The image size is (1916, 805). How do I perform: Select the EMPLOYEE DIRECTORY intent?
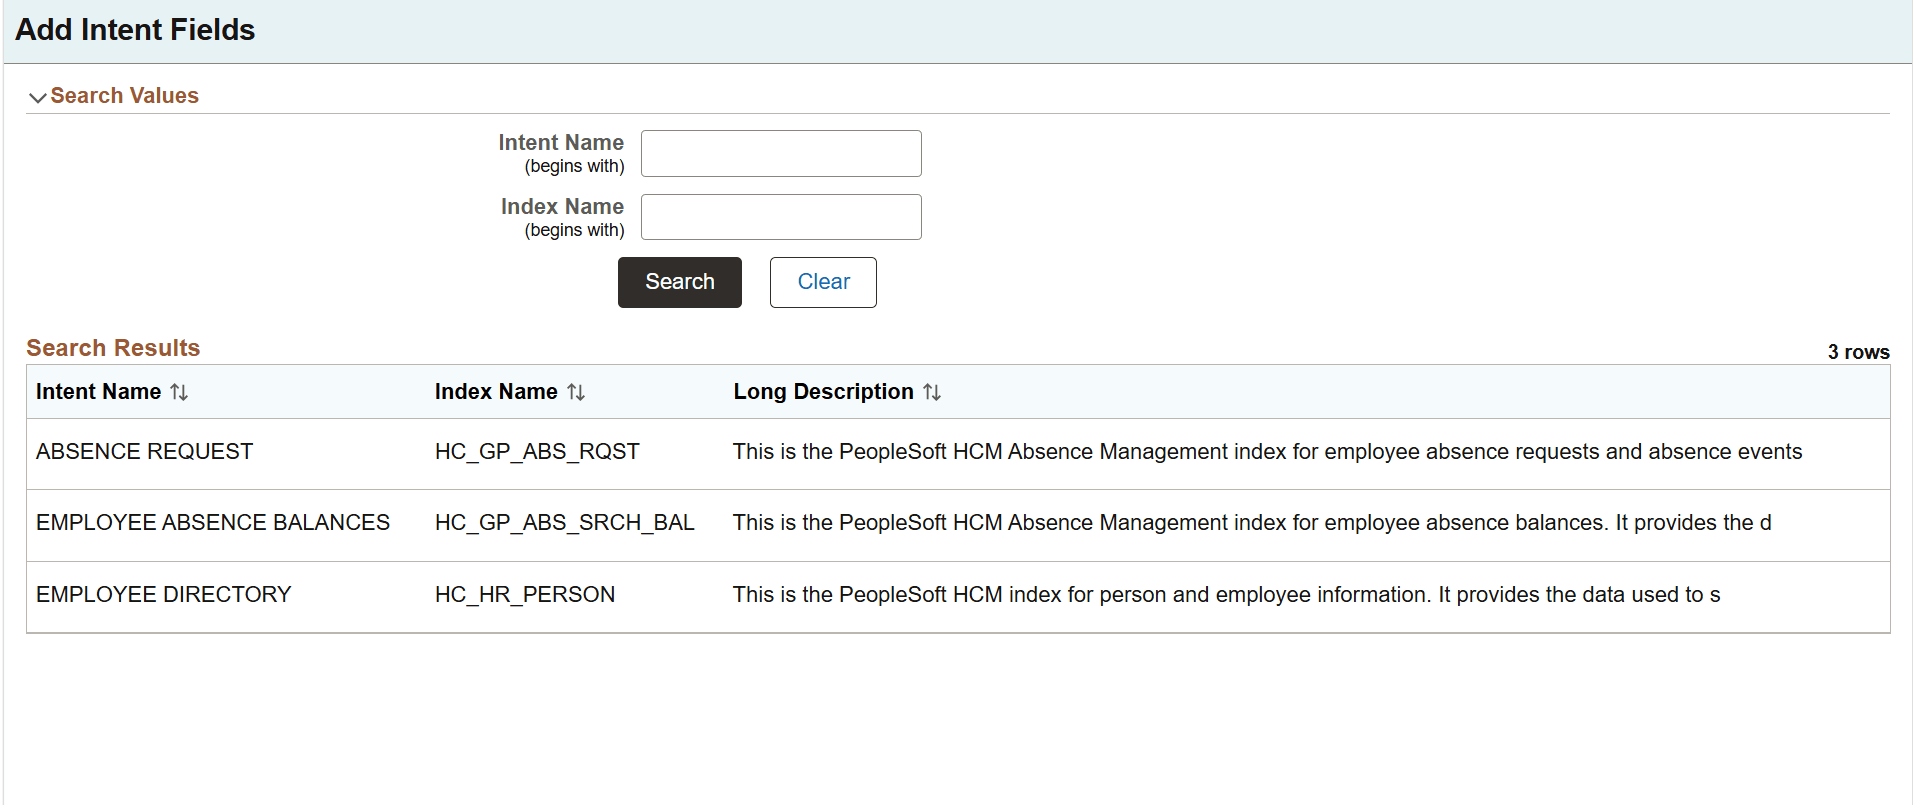[164, 595]
